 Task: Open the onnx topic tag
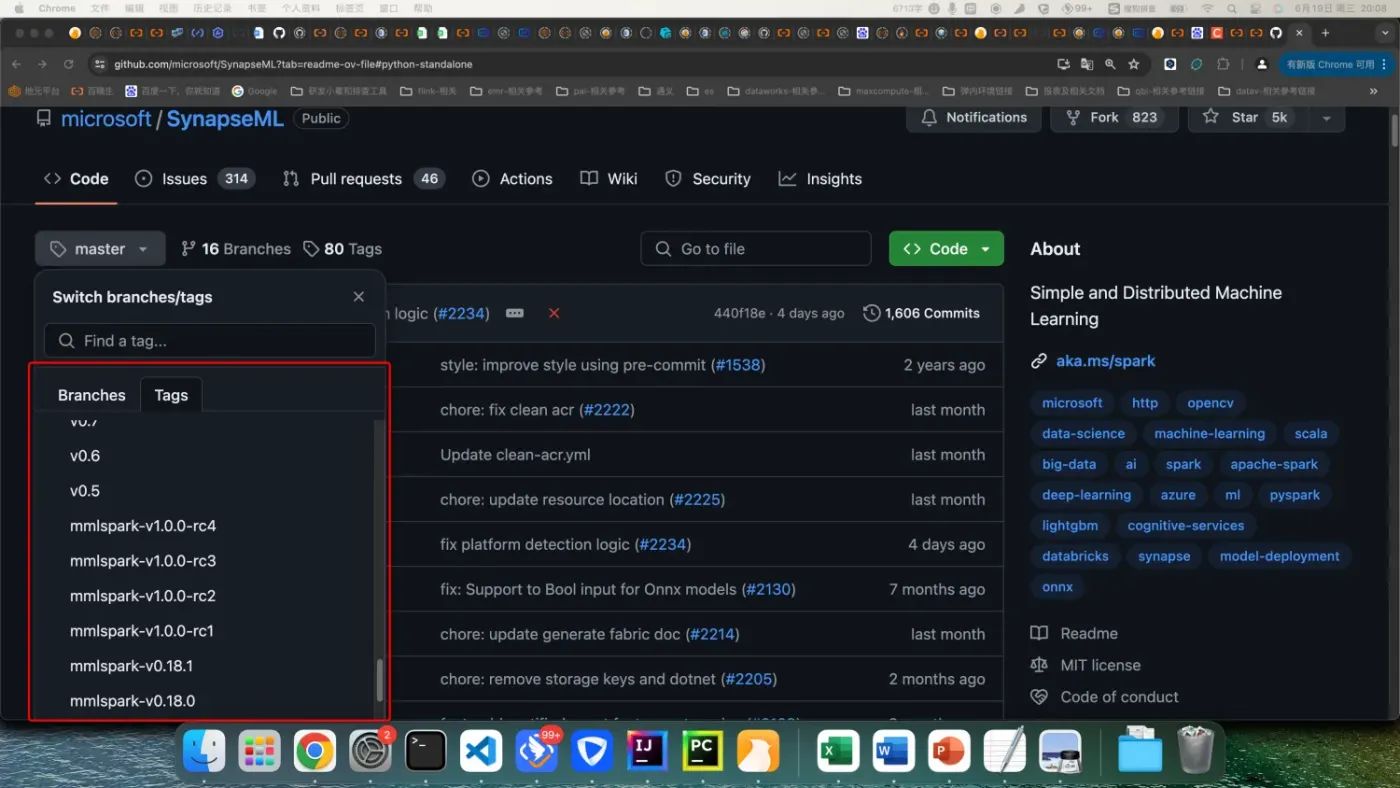pos(1057,587)
